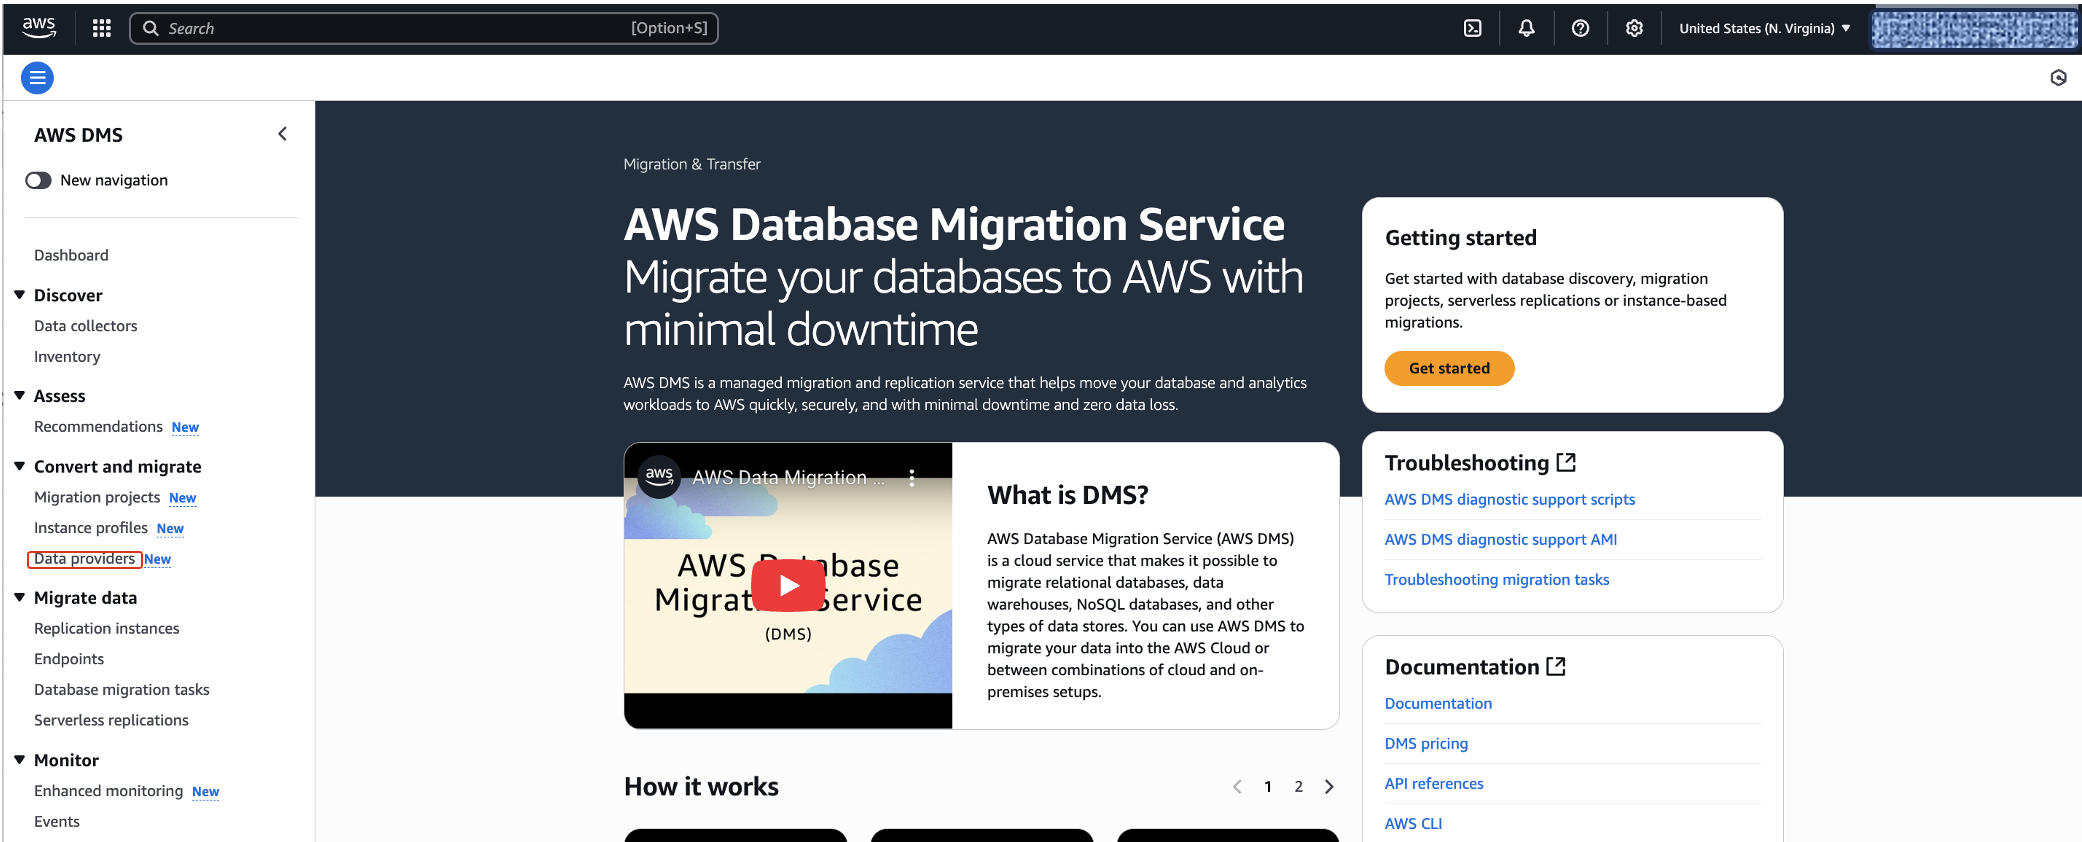Open the settings gear icon
Screen dimensions: 2082x842
[1634, 28]
